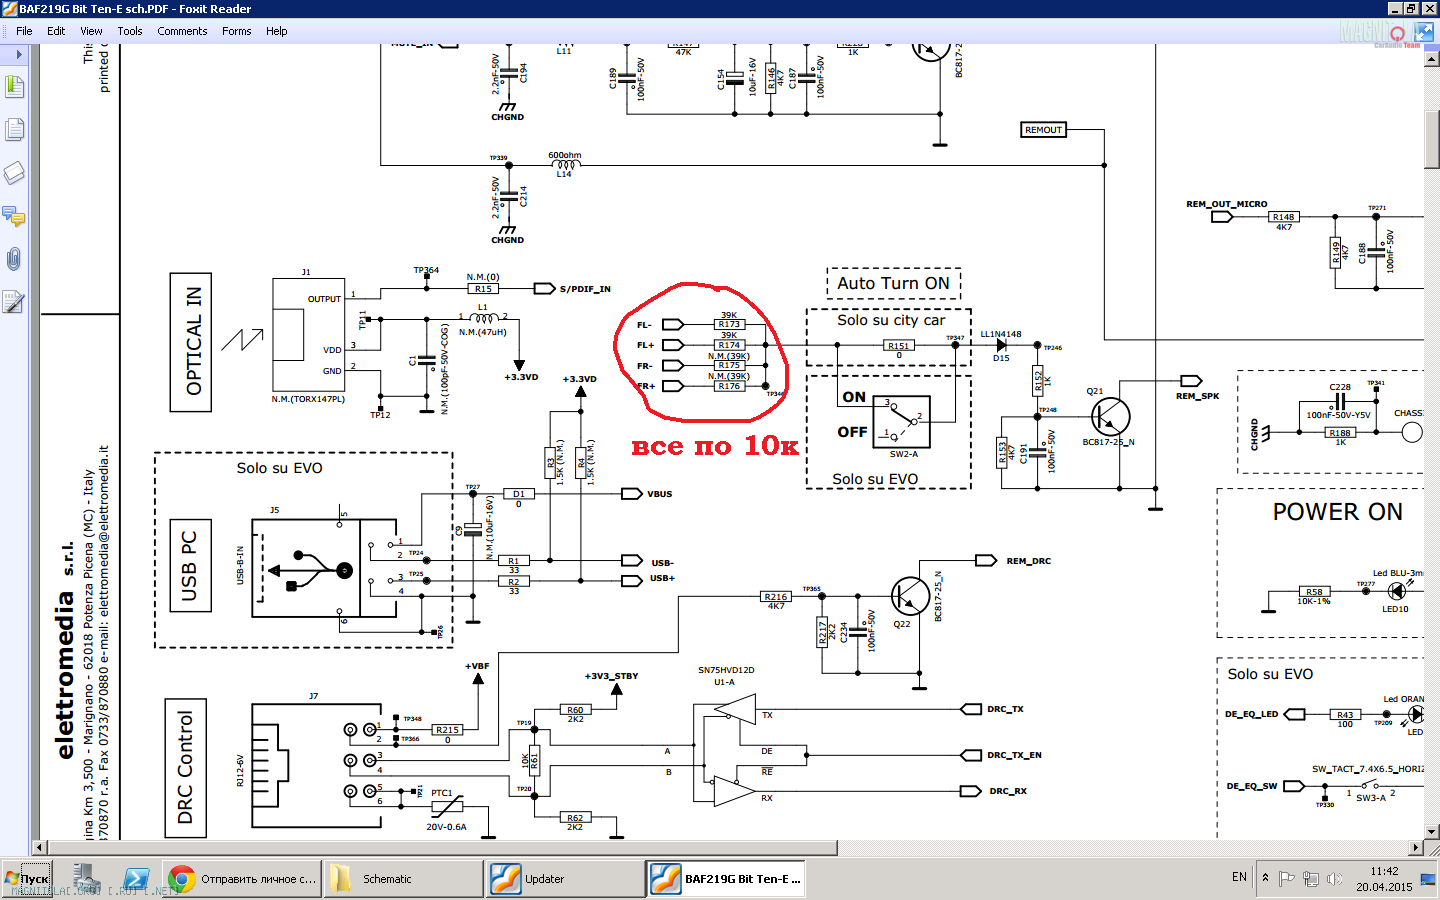The width and height of the screenshot is (1440, 900).
Task: Open the Signatures panel icon
Action: pos(14,302)
